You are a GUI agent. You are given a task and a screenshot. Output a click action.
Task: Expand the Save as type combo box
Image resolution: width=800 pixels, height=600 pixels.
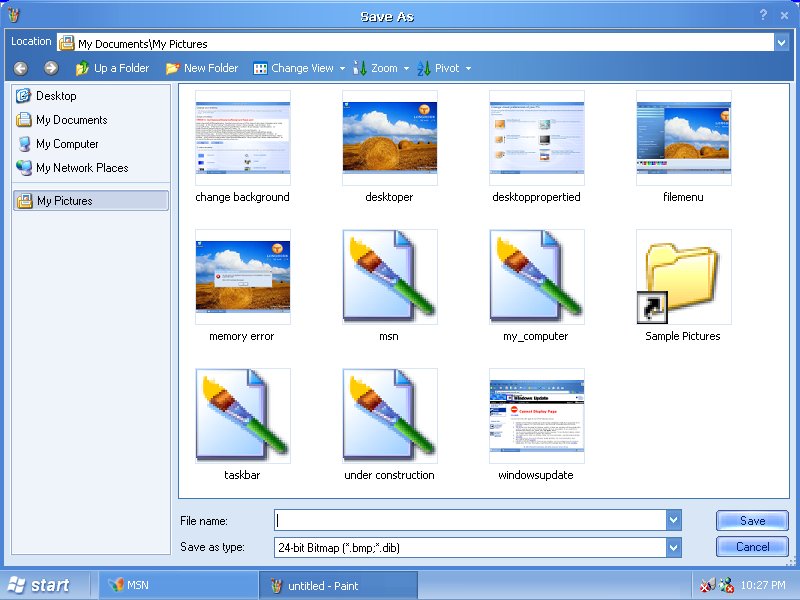click(674, 547)
